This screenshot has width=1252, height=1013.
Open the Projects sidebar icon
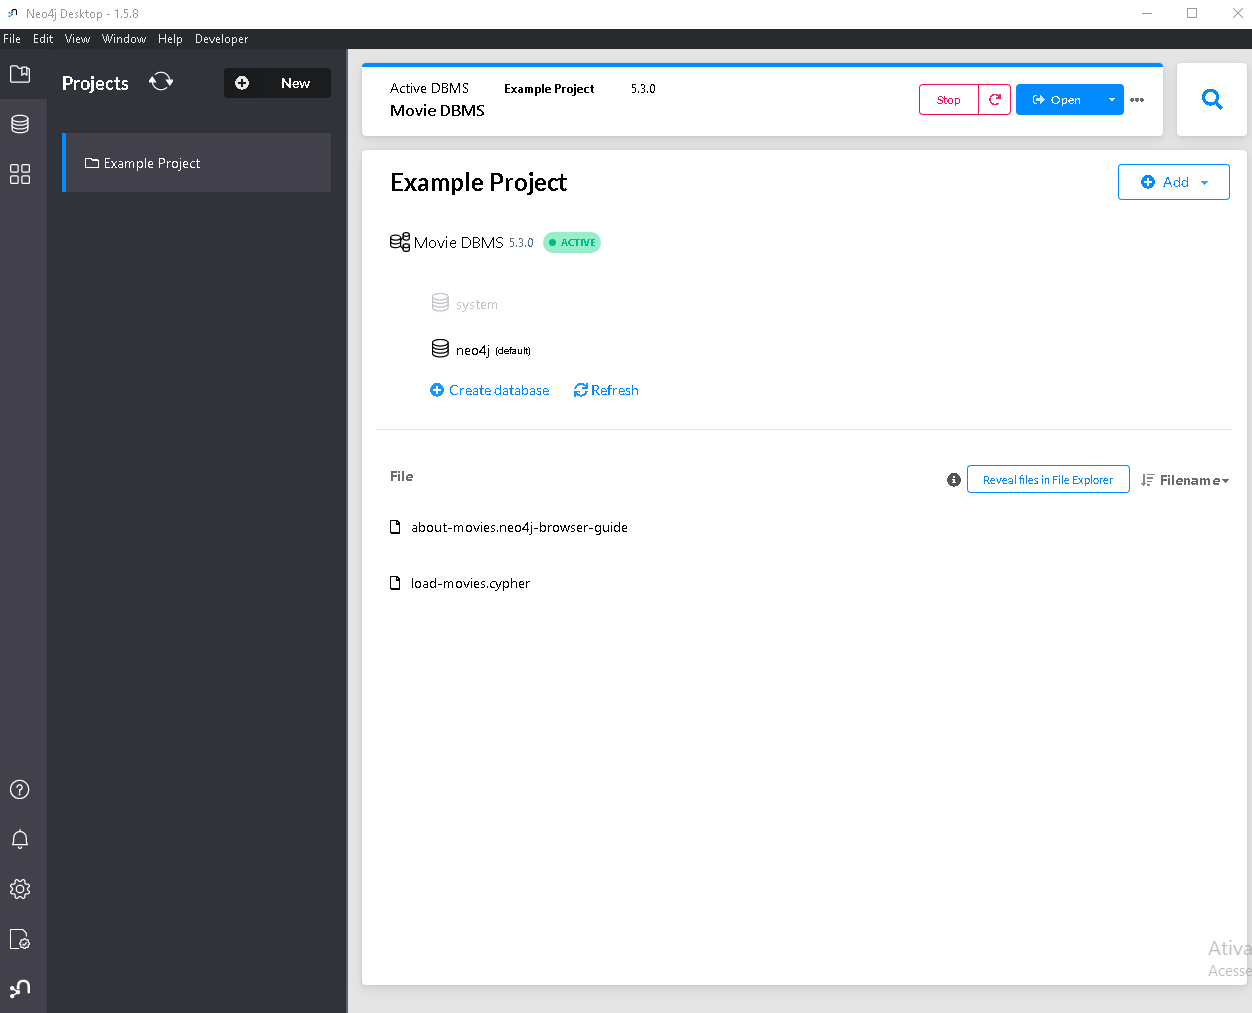pos(20,74)
